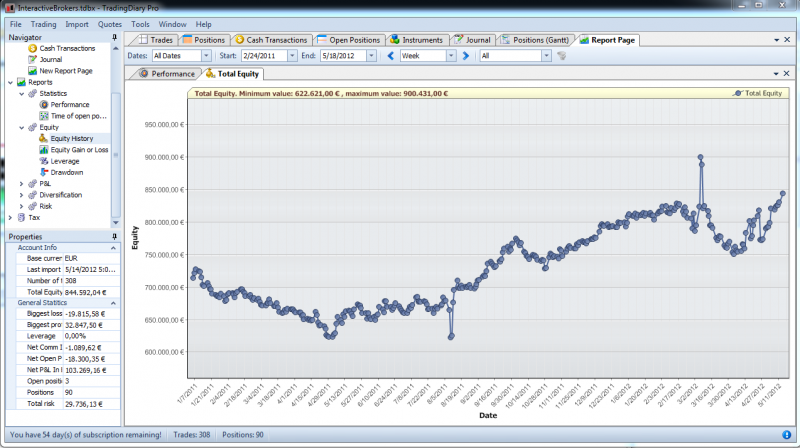The height and width of the screenshot is (448, 800).
Task: Close the Total Equity sub-tab panel
Action: click(x=786, y=73)
